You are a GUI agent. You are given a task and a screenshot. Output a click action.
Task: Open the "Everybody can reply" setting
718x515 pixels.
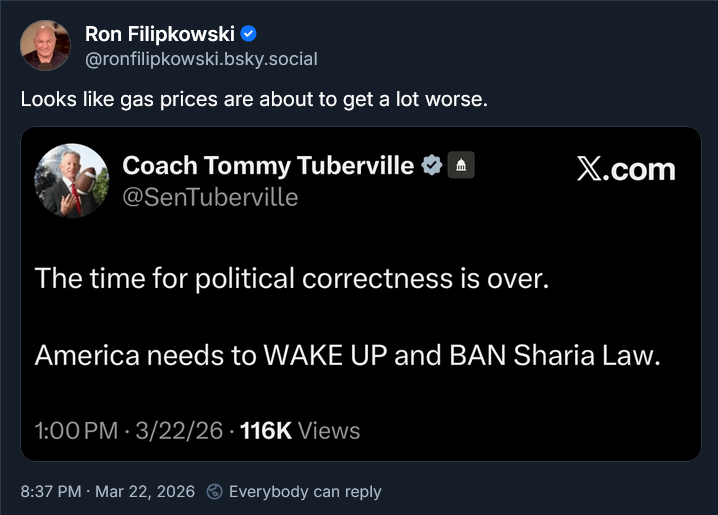point(305,492)
